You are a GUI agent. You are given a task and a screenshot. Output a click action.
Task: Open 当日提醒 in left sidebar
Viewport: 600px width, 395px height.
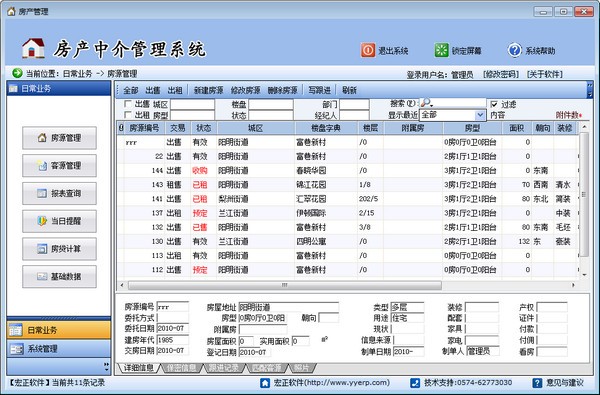59,221
